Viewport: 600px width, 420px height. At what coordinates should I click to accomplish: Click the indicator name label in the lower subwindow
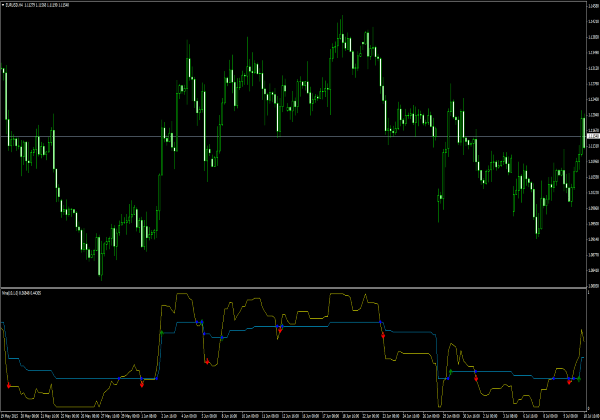click(x=21, y=293)
